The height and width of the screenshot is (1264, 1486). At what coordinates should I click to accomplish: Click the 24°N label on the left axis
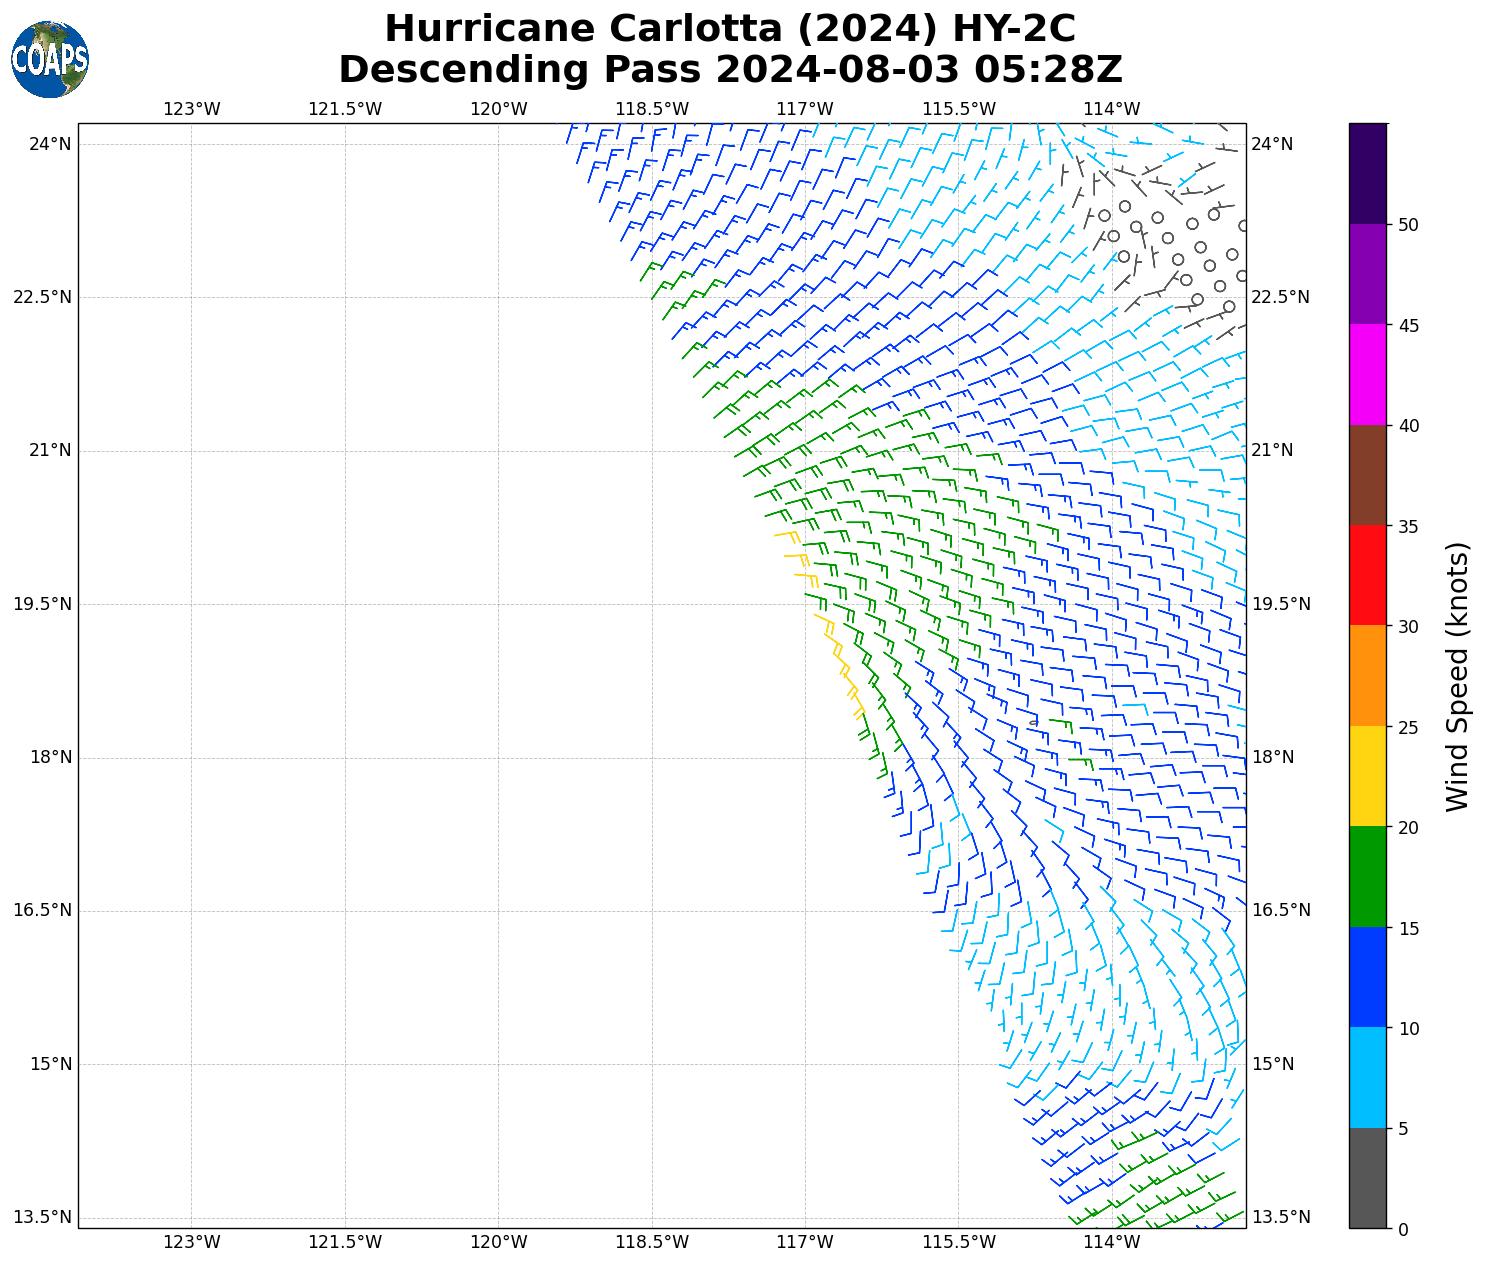pyautogui.click(x=50, y=144)
